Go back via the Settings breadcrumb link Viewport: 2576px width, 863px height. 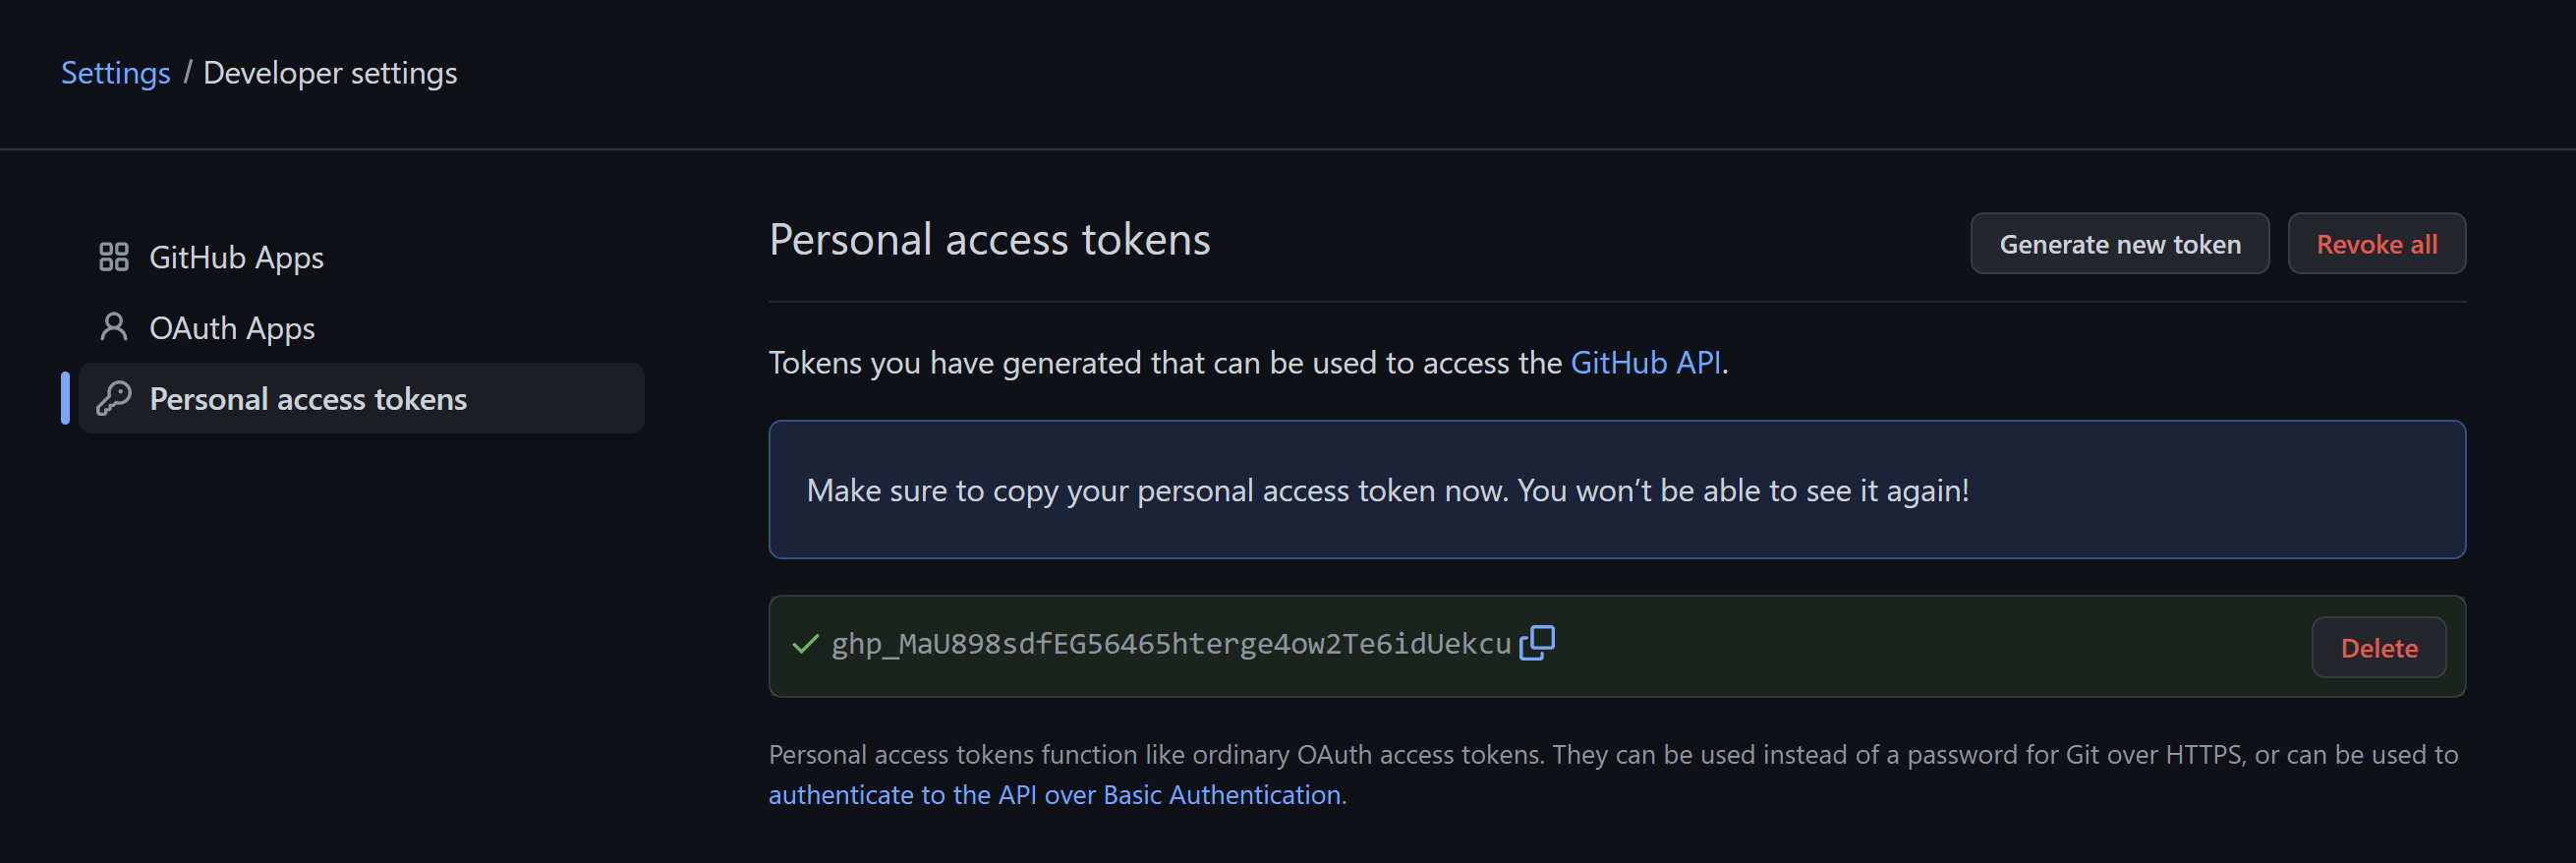(115, 73)
